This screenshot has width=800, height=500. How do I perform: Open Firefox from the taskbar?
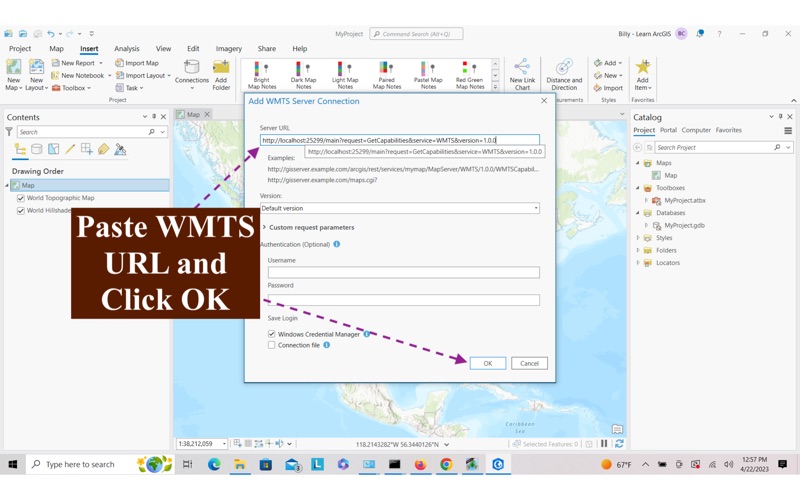[420, 464]
